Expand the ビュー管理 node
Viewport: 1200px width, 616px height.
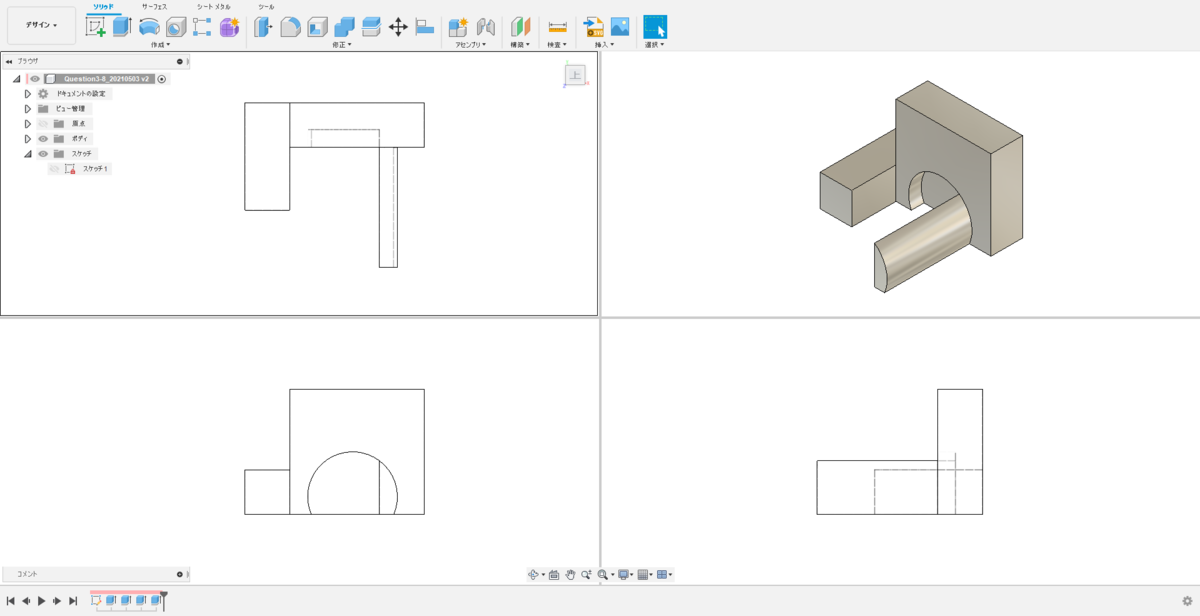(28, 109)
